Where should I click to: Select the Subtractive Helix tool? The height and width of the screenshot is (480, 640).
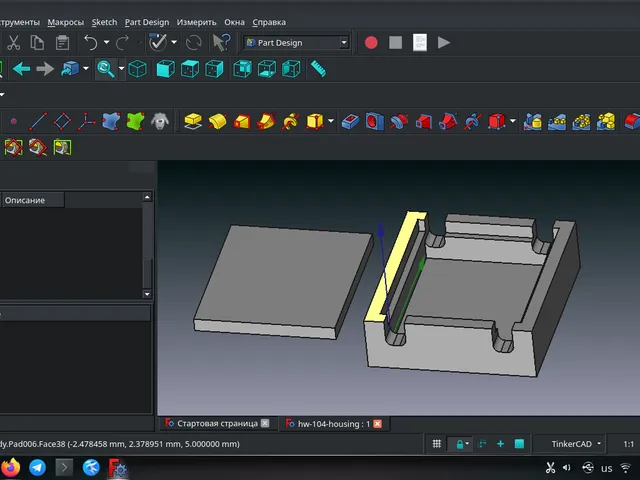click(472, 121)
